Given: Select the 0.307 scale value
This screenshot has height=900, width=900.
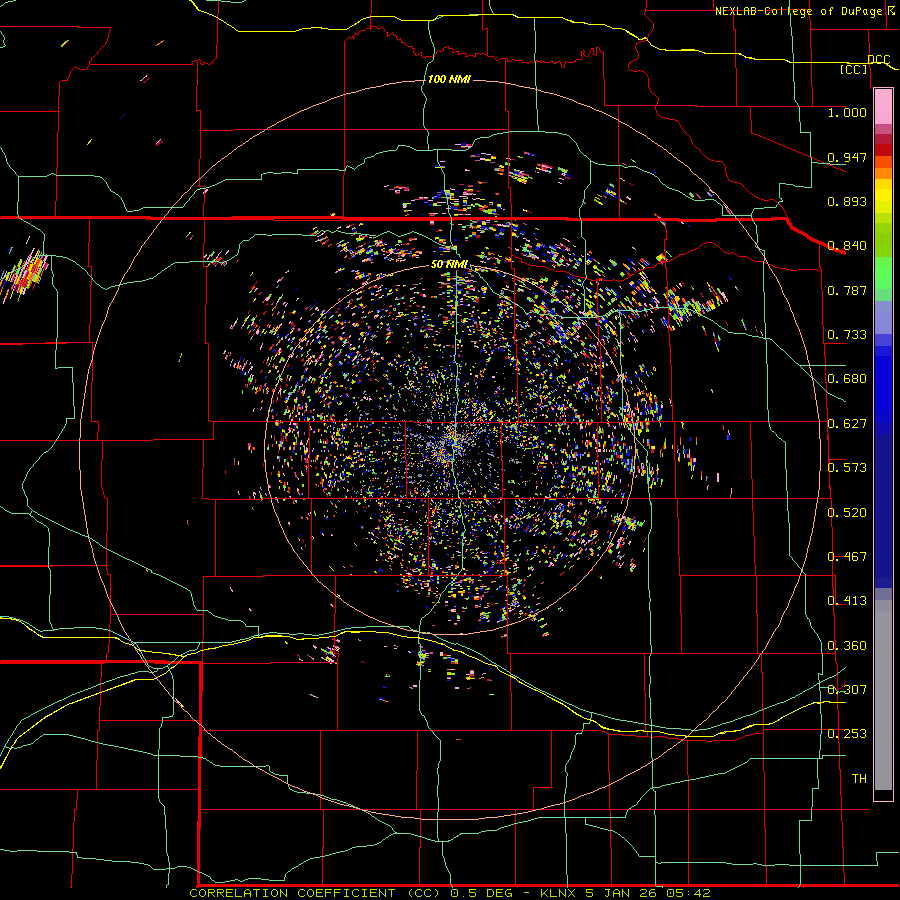Looking at the screenshot, I should pos(847,690).
